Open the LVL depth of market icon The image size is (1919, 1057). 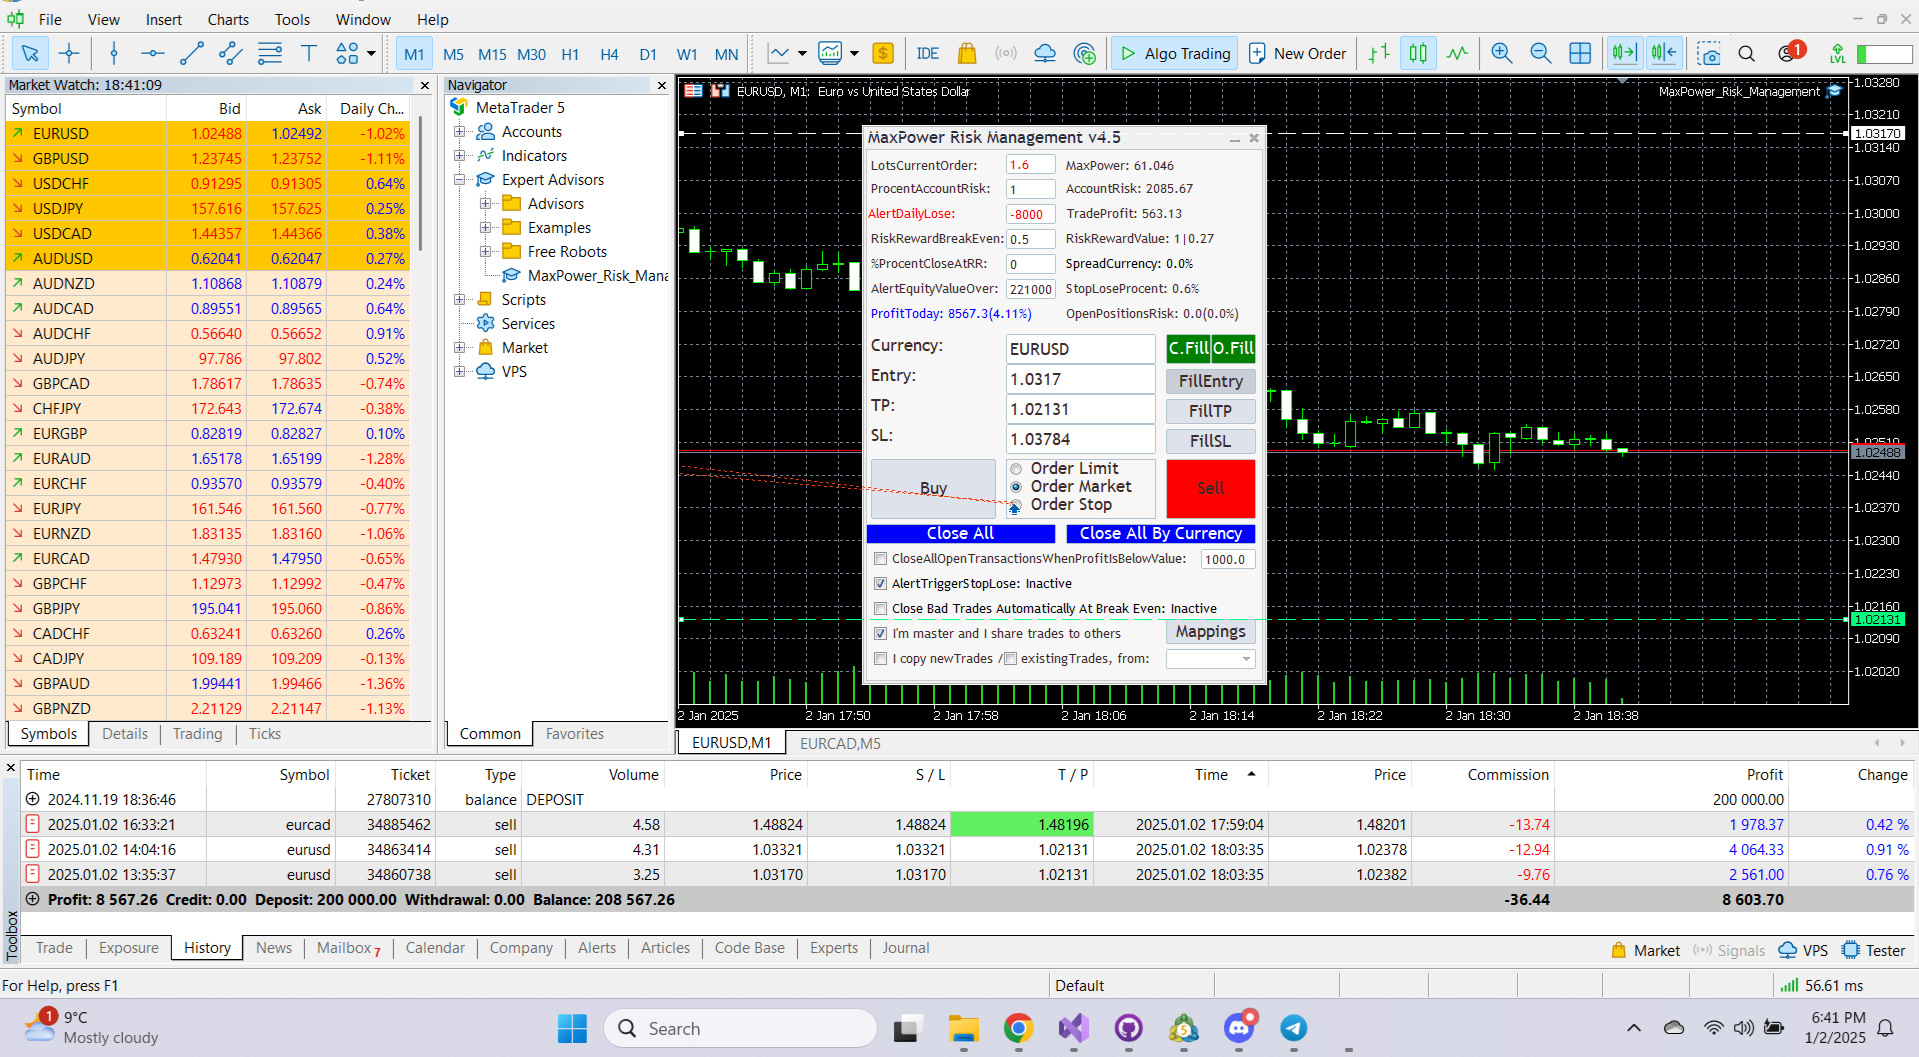pos(1838,53)
